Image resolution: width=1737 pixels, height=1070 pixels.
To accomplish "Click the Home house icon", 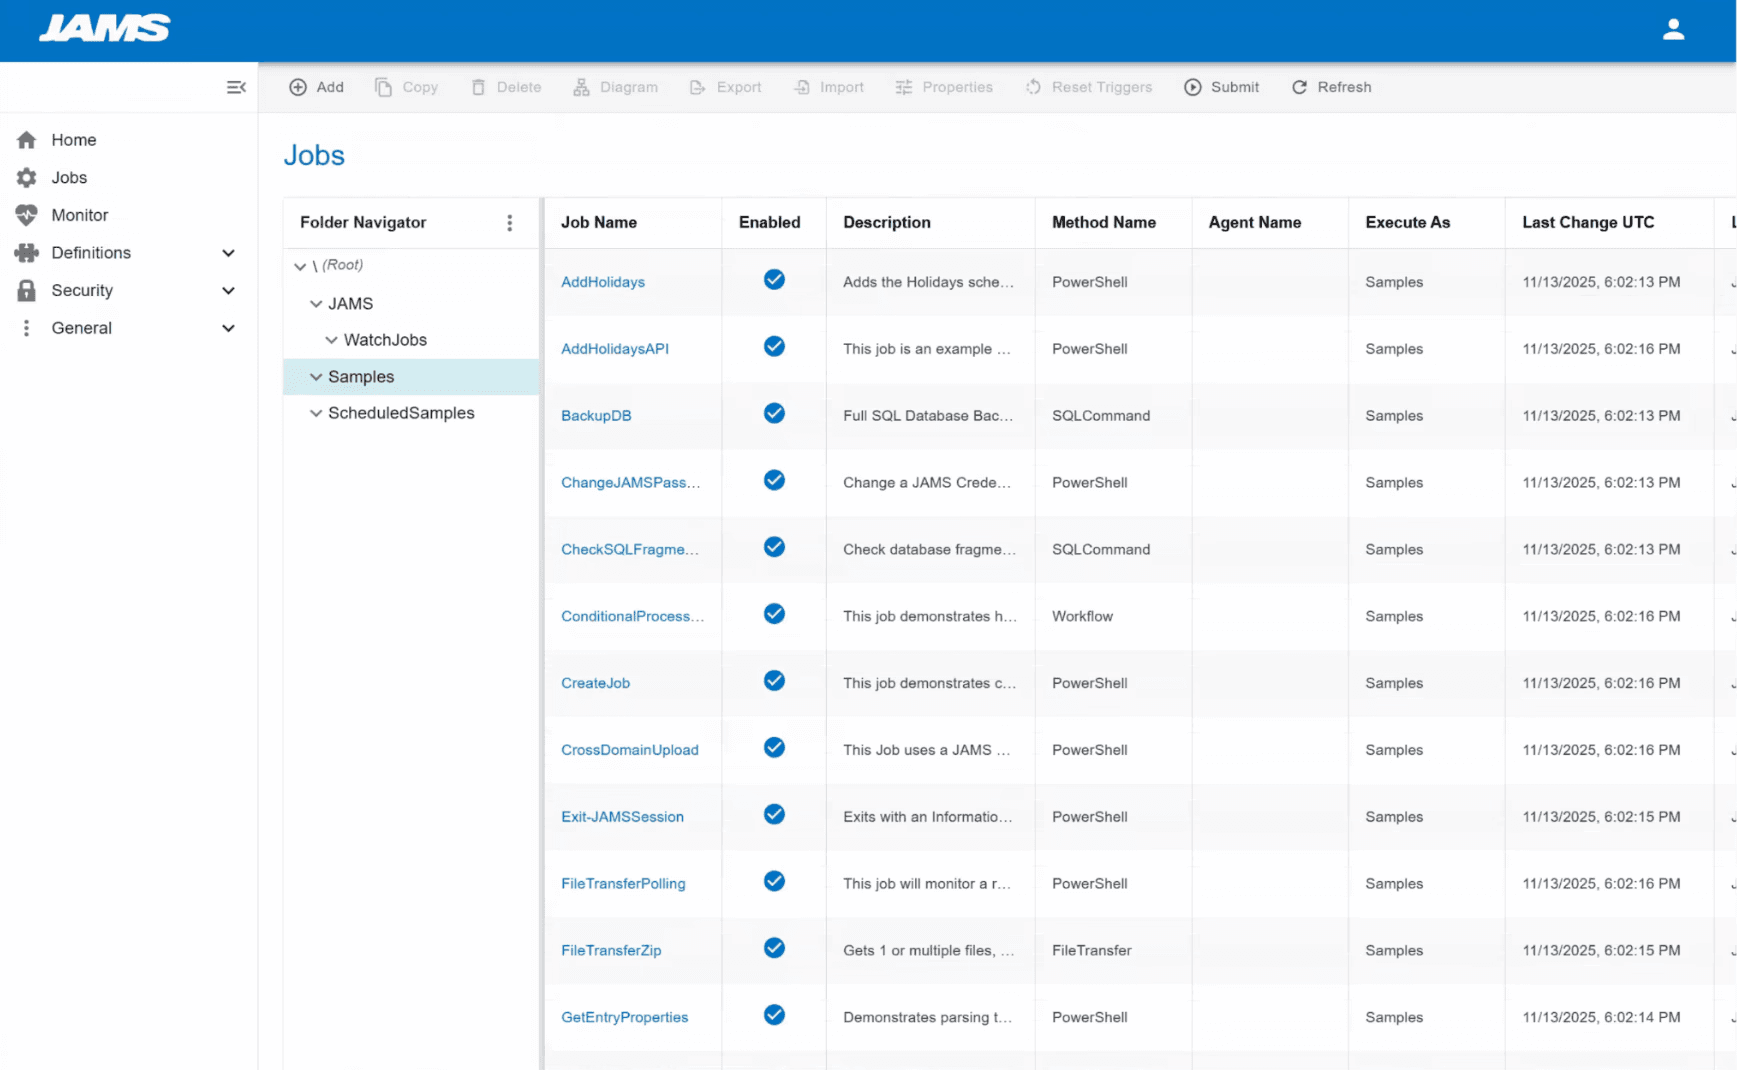I will click(26, 140).
